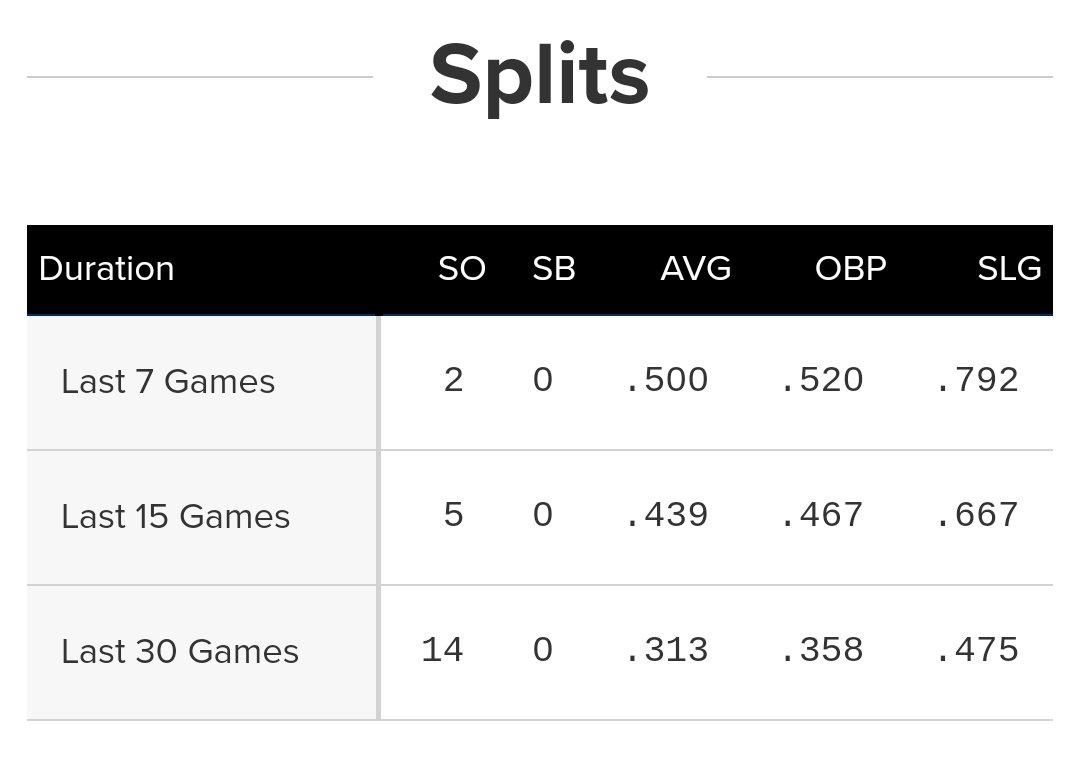Sort by the Duration column header

[x=107, y=269]
